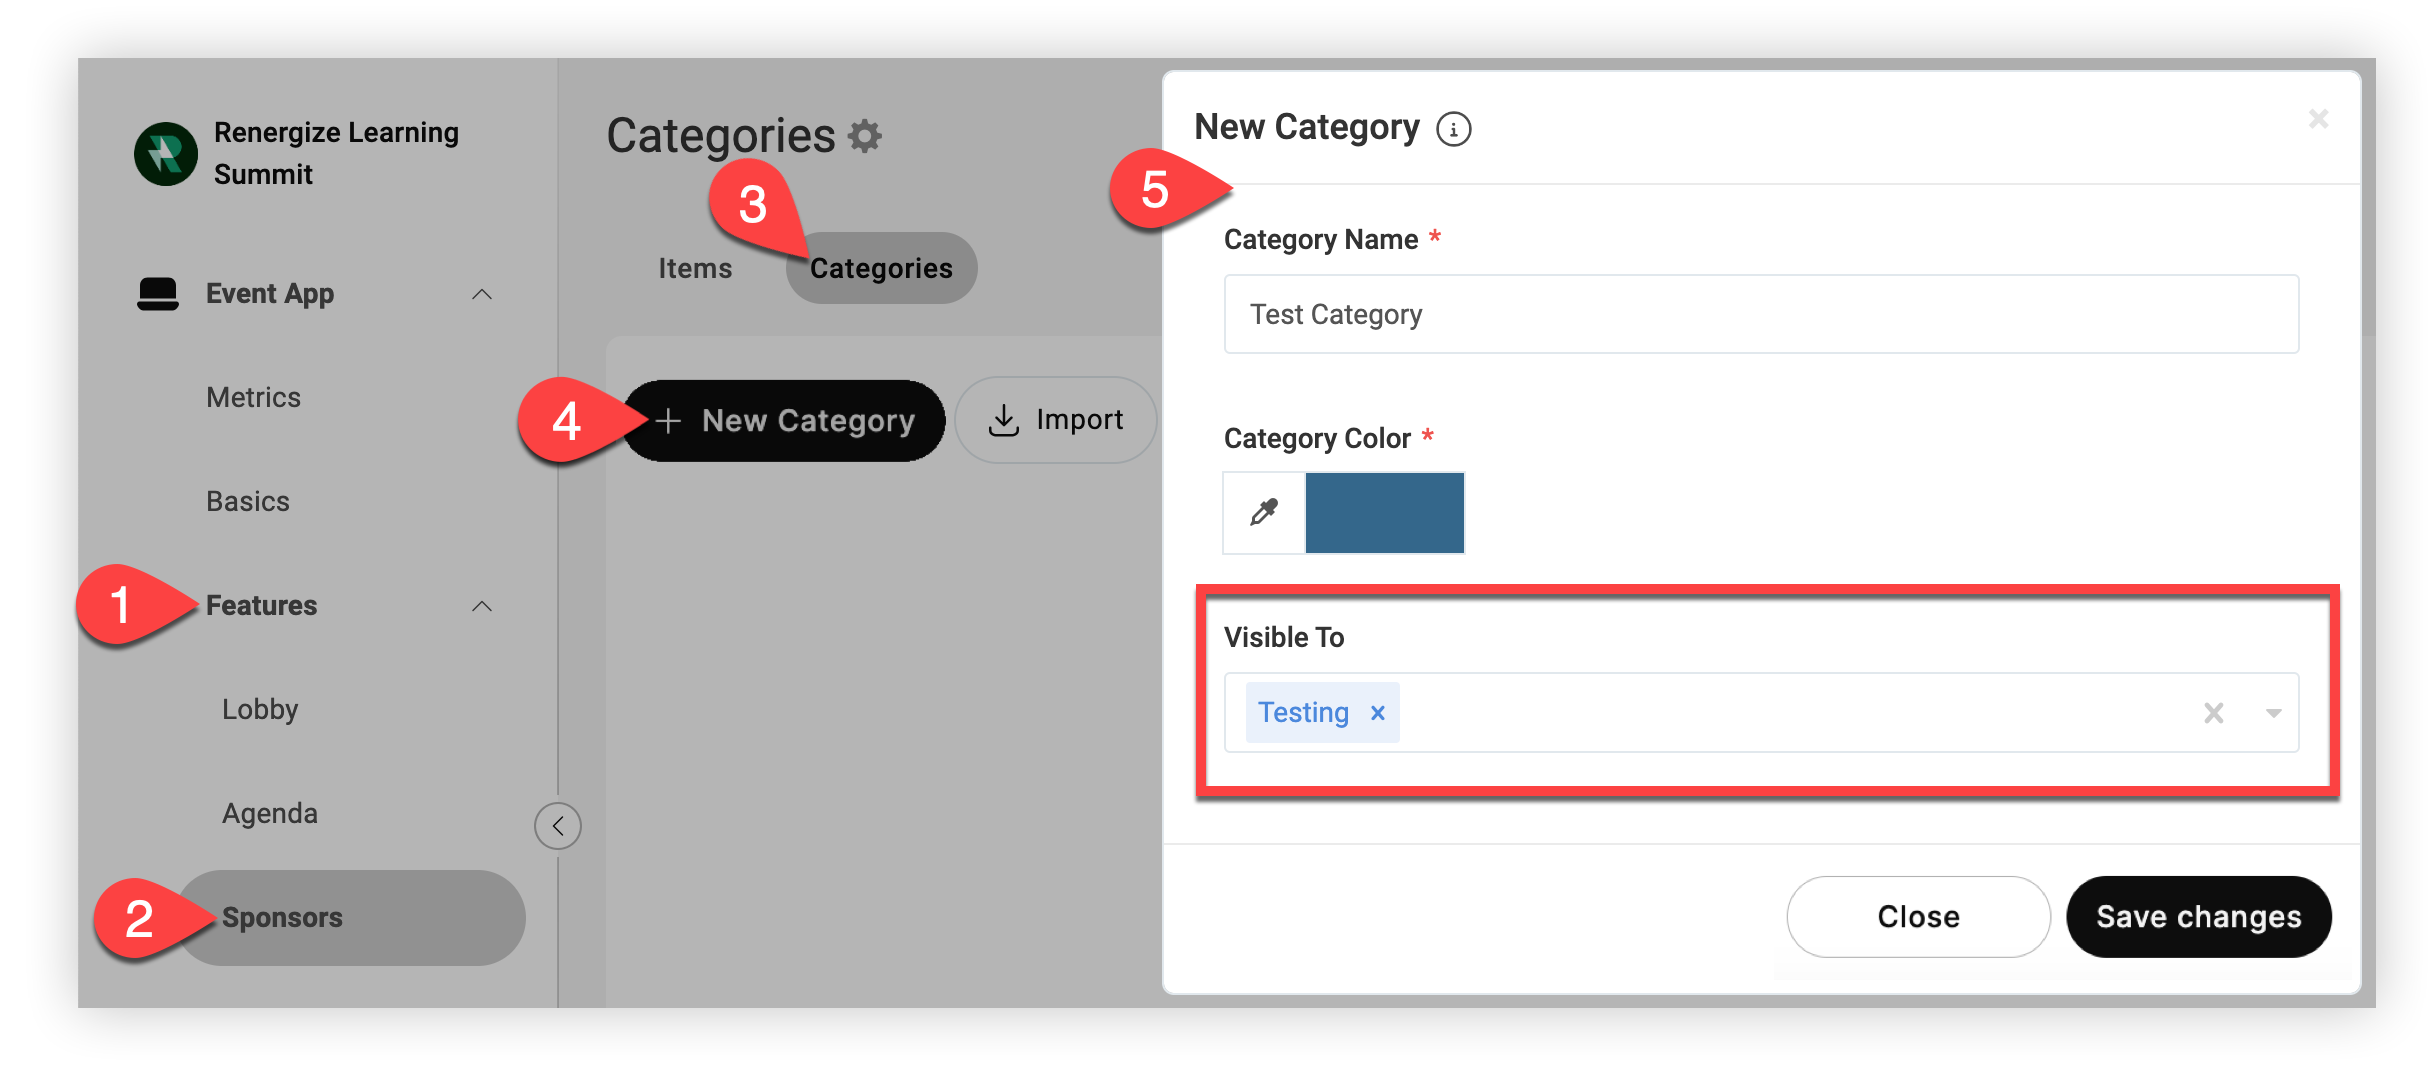Click the New Category button
The image size is (2434, 1066).
[784, 421]
